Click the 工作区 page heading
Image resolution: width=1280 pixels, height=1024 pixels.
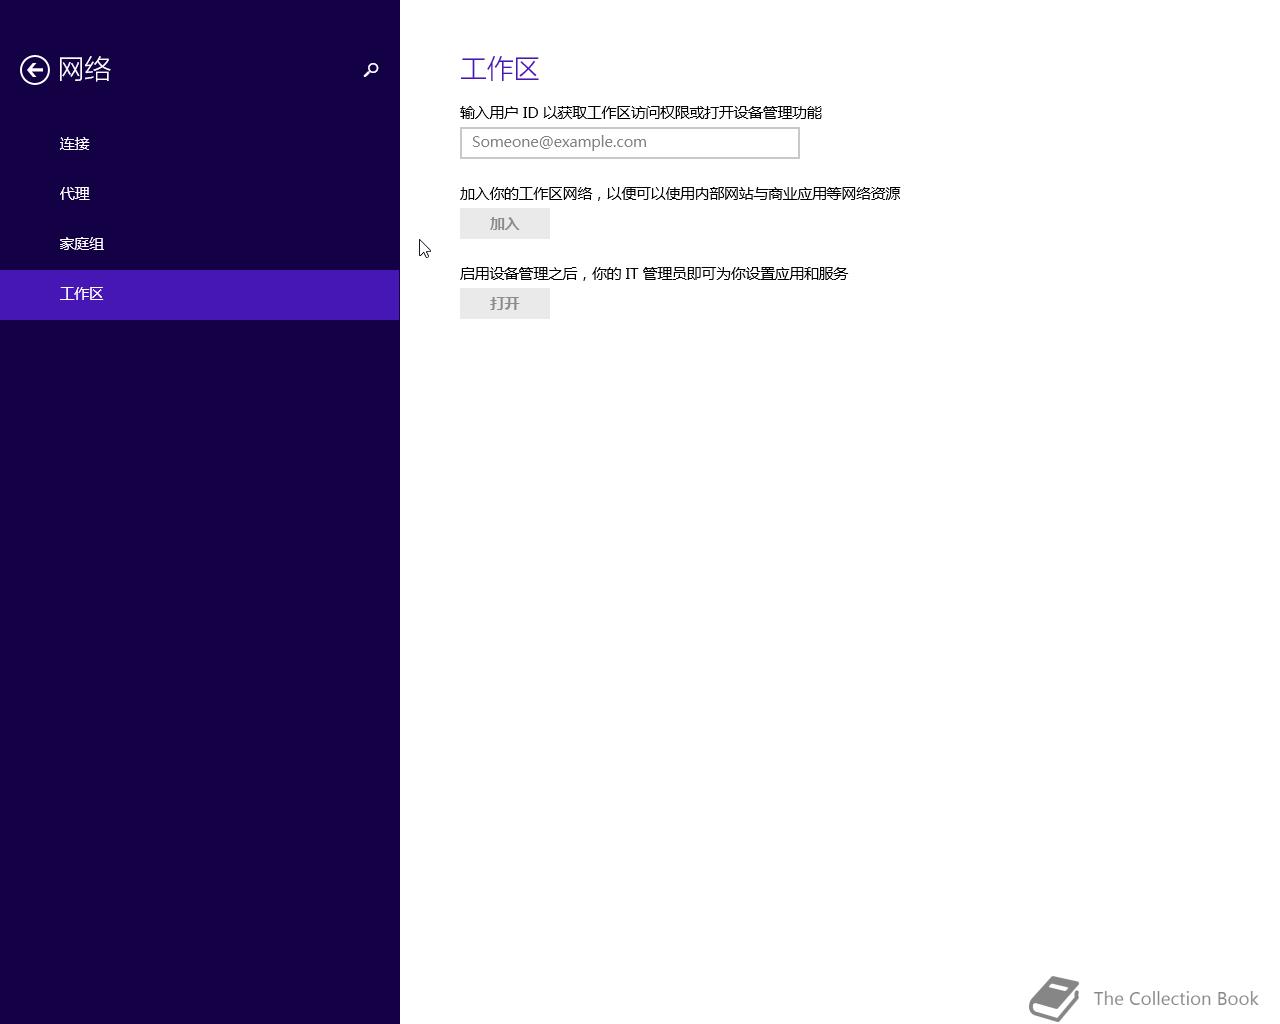(x=500, y=69)
